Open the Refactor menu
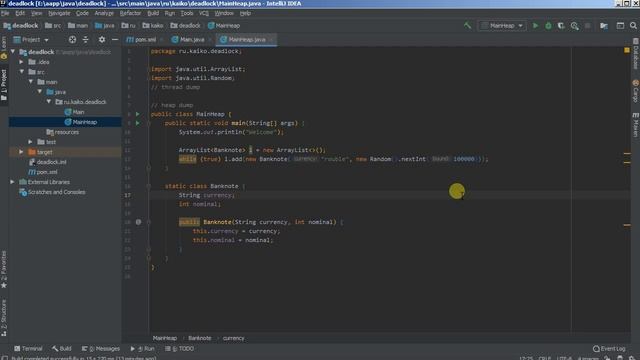The width and height of the screenshot is (640, 360). pos(130,13)
